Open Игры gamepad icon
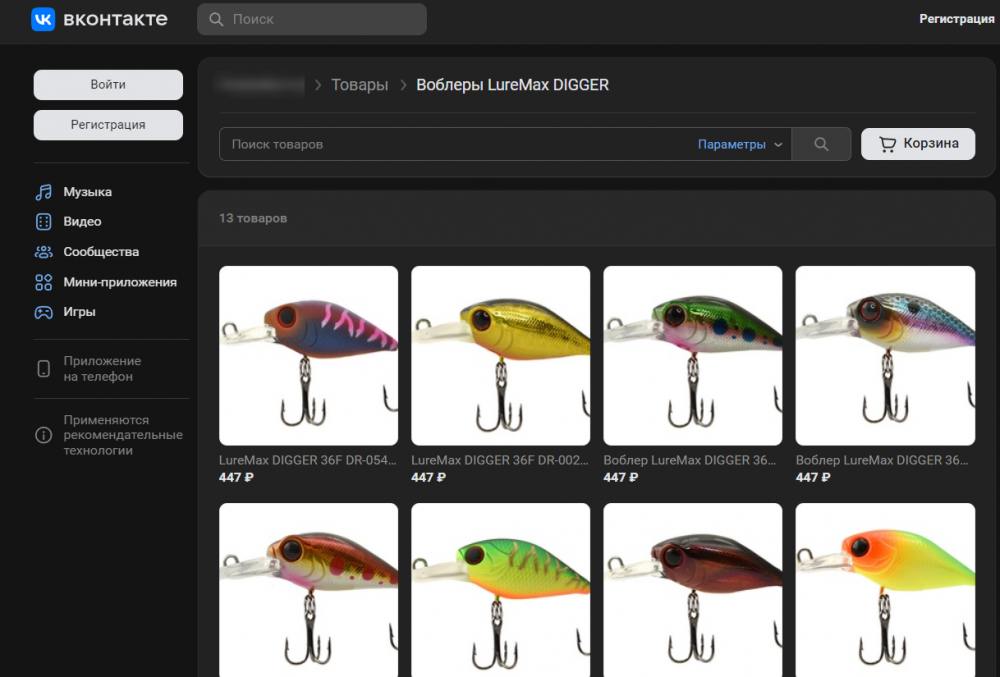Viewport: 1000px width, 677px height. (x=43, y=312)
